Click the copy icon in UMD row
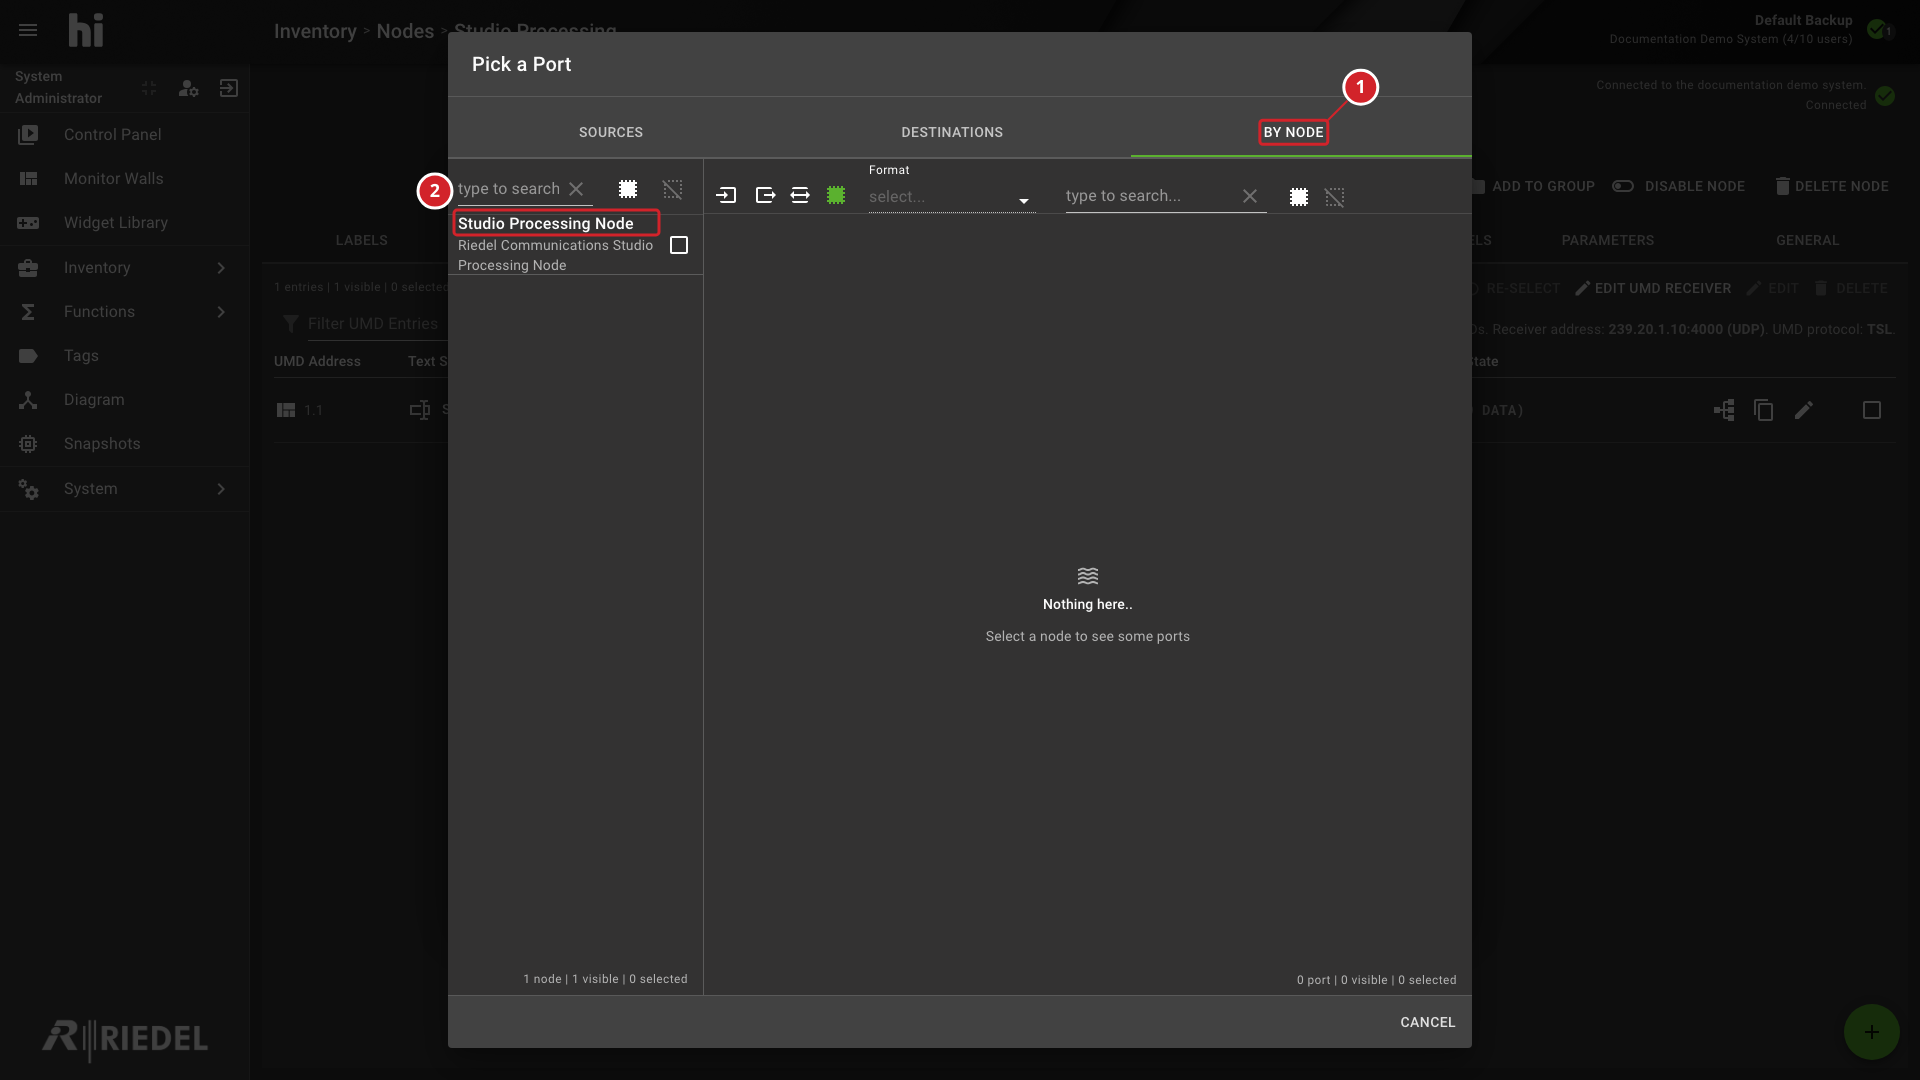Image resolution: width=1920 pixels, height=1080 pixels. pos(1764,410)
